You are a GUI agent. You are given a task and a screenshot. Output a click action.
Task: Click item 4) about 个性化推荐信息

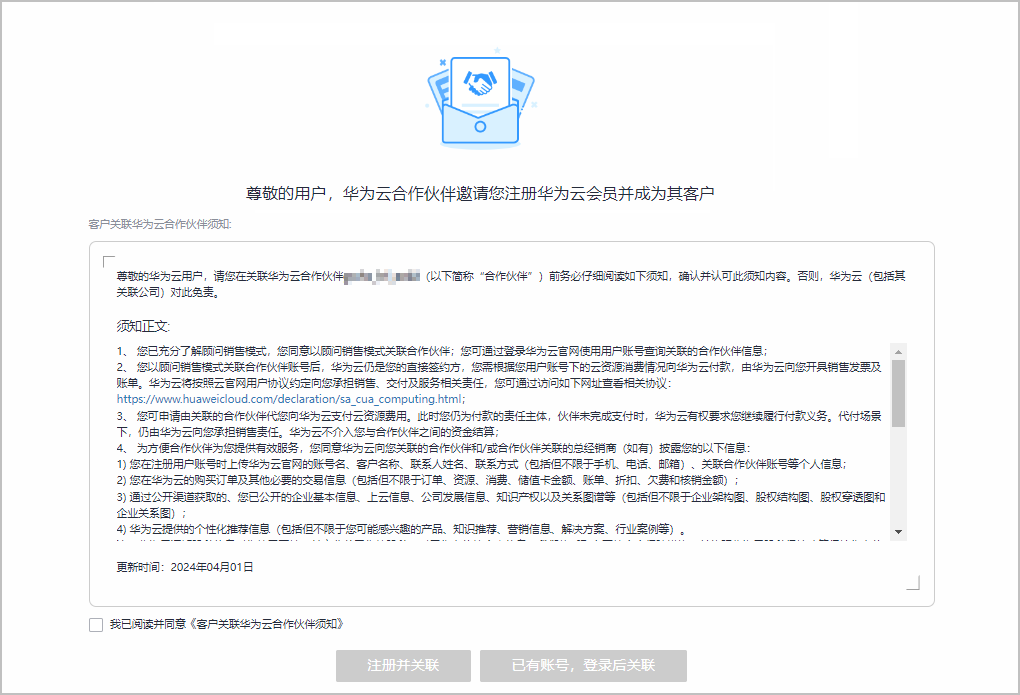point(401,529)
